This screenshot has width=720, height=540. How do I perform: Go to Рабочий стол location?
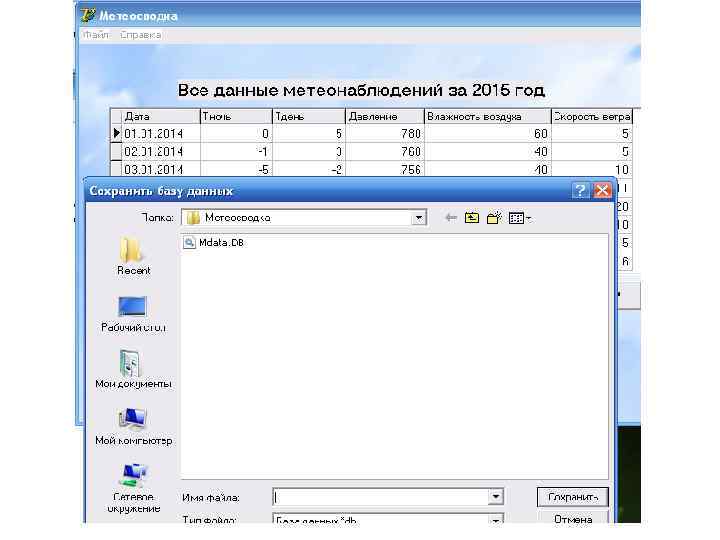tap(133, 314)
